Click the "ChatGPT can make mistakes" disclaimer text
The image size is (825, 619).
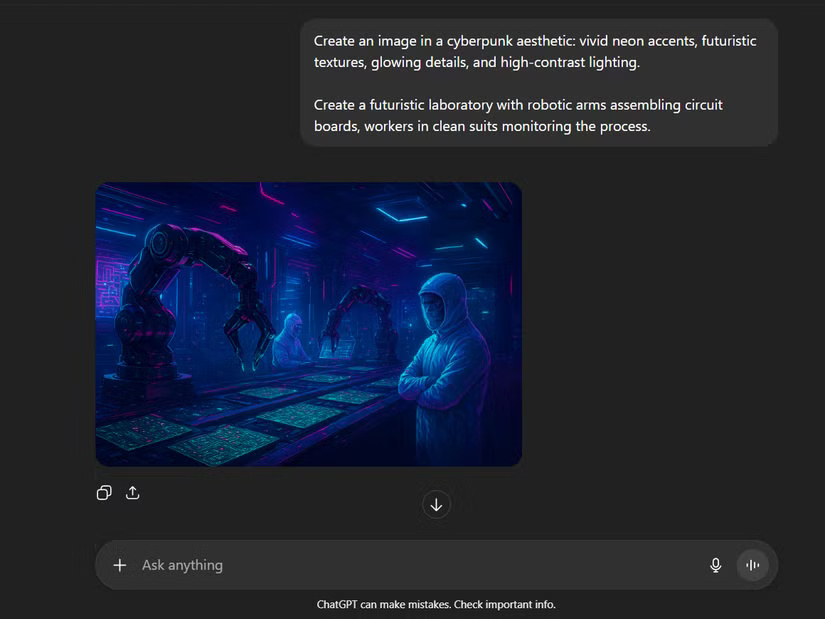click(386, 604)
